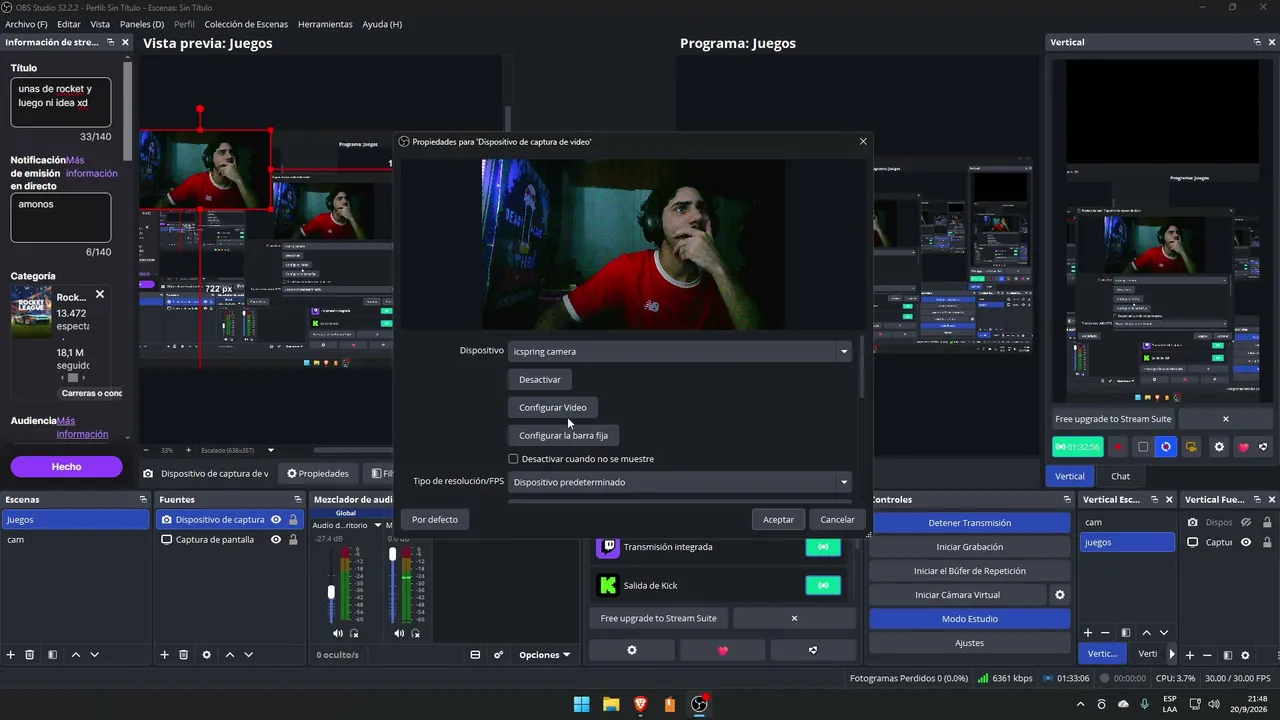Viewport: 1280px width, 720px height.
Task: Open the Escalado (636x357) preview scaling dropdown
Action: coord(238,450)
